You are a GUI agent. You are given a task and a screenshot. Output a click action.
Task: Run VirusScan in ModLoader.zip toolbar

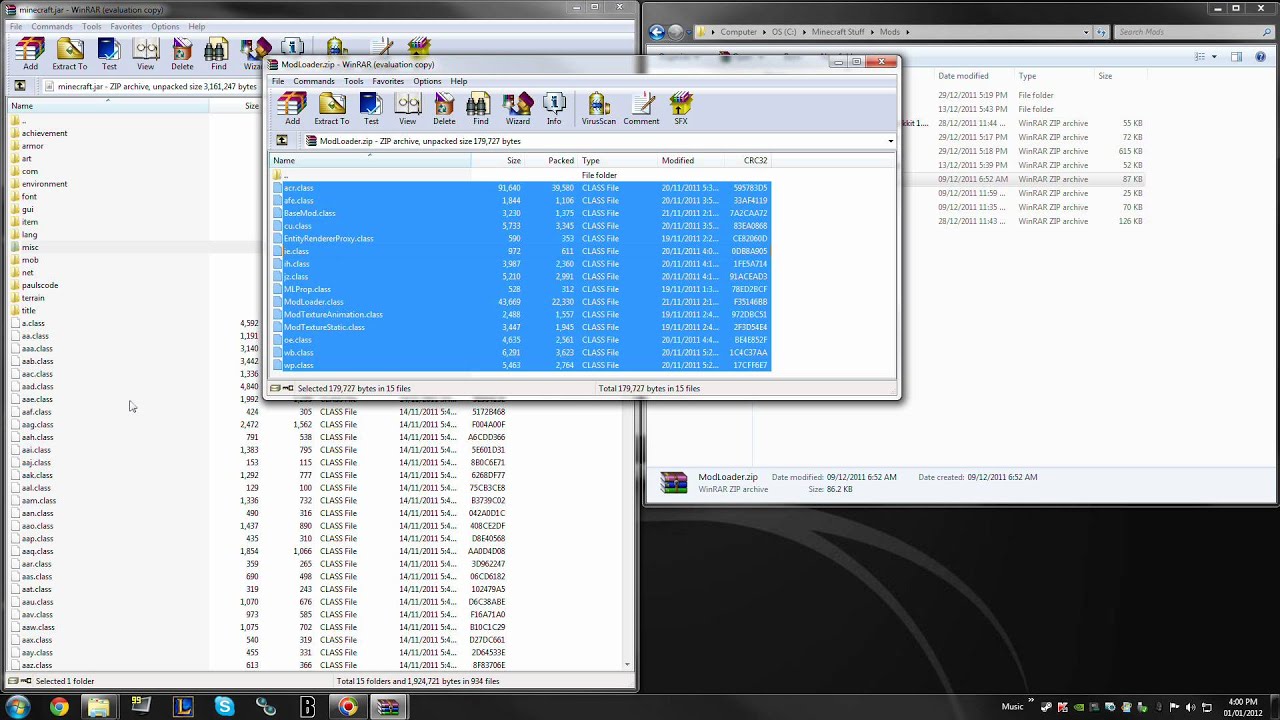599,108
